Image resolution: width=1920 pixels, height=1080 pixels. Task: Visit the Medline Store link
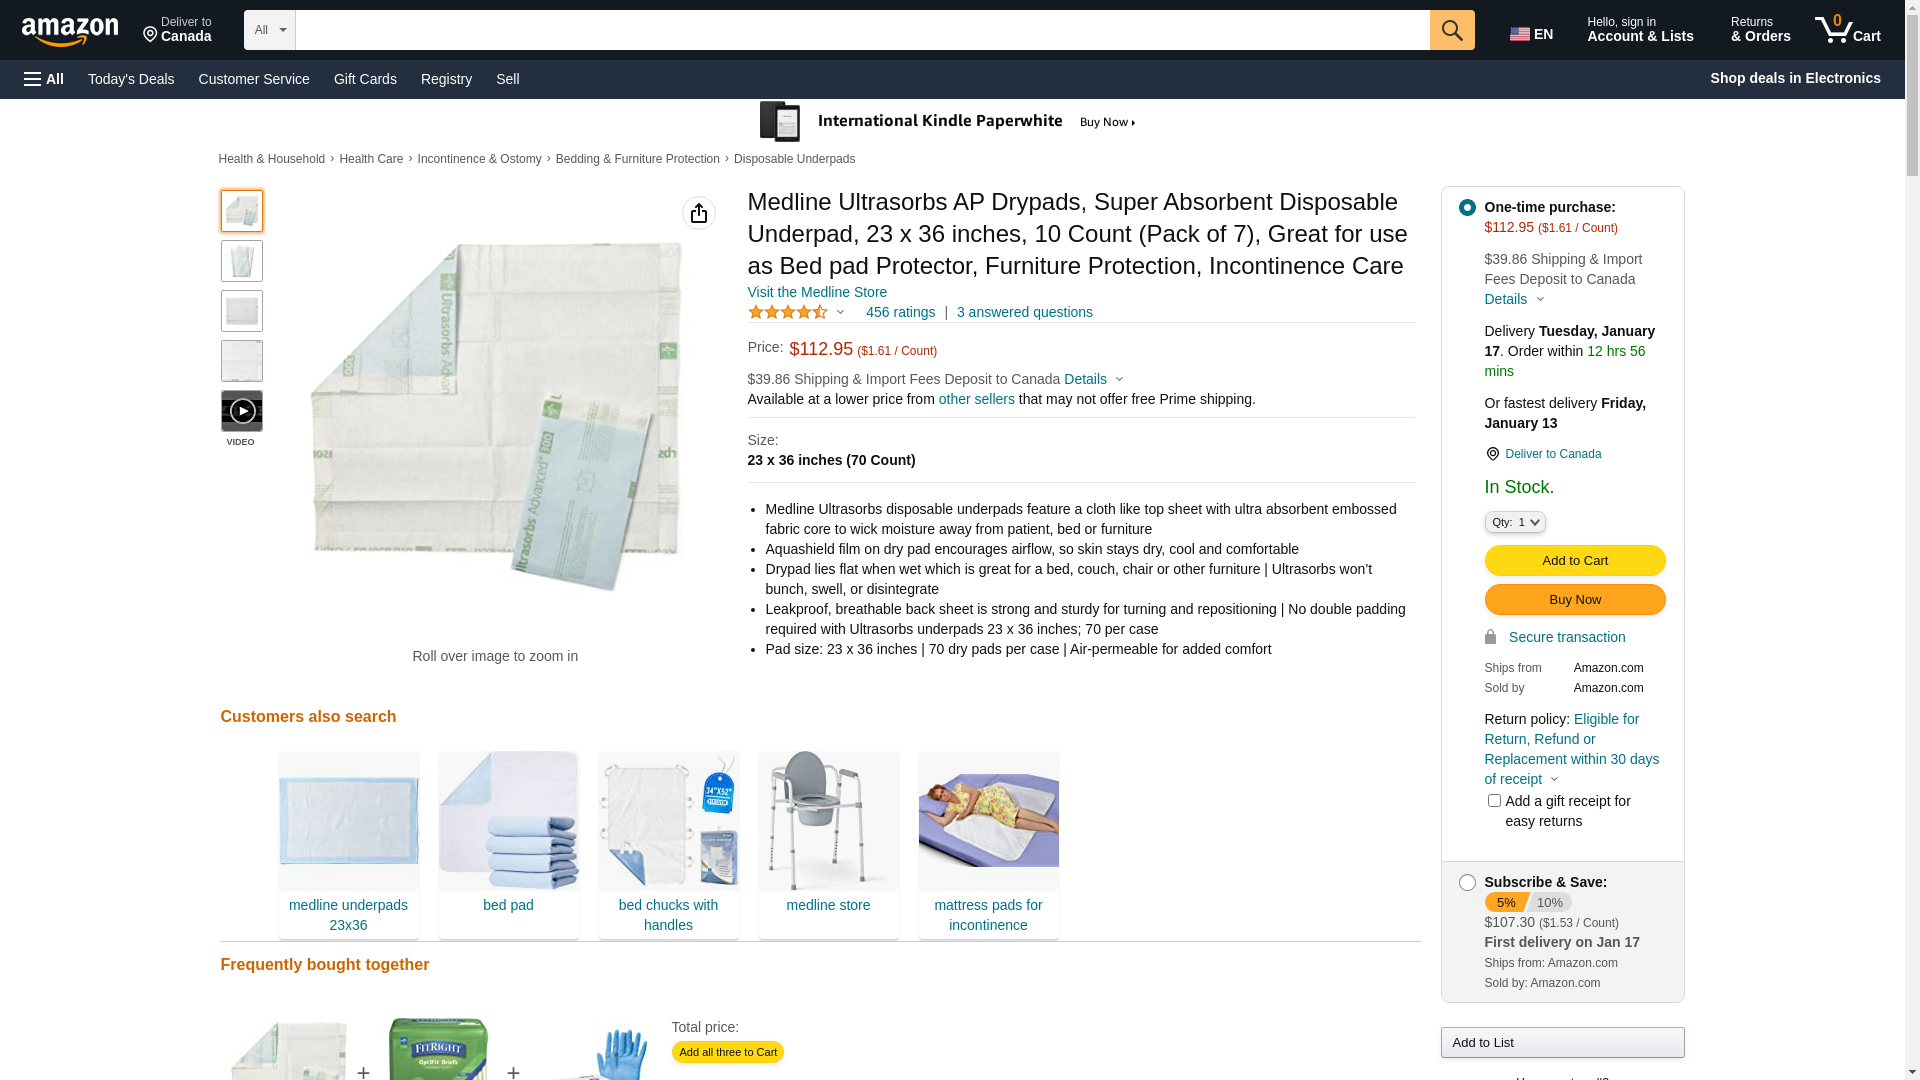pos(816,292)
